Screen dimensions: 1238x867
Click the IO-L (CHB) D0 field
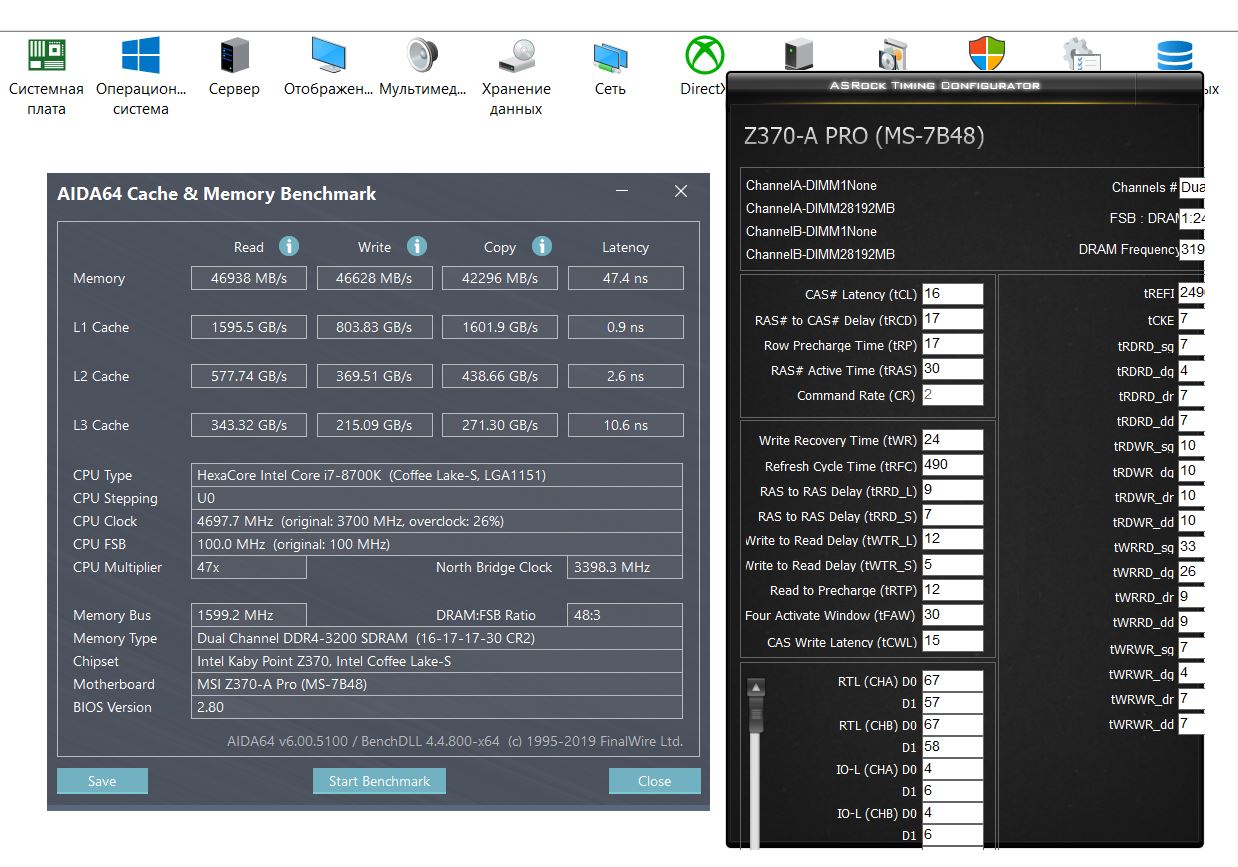pos(952,813)
